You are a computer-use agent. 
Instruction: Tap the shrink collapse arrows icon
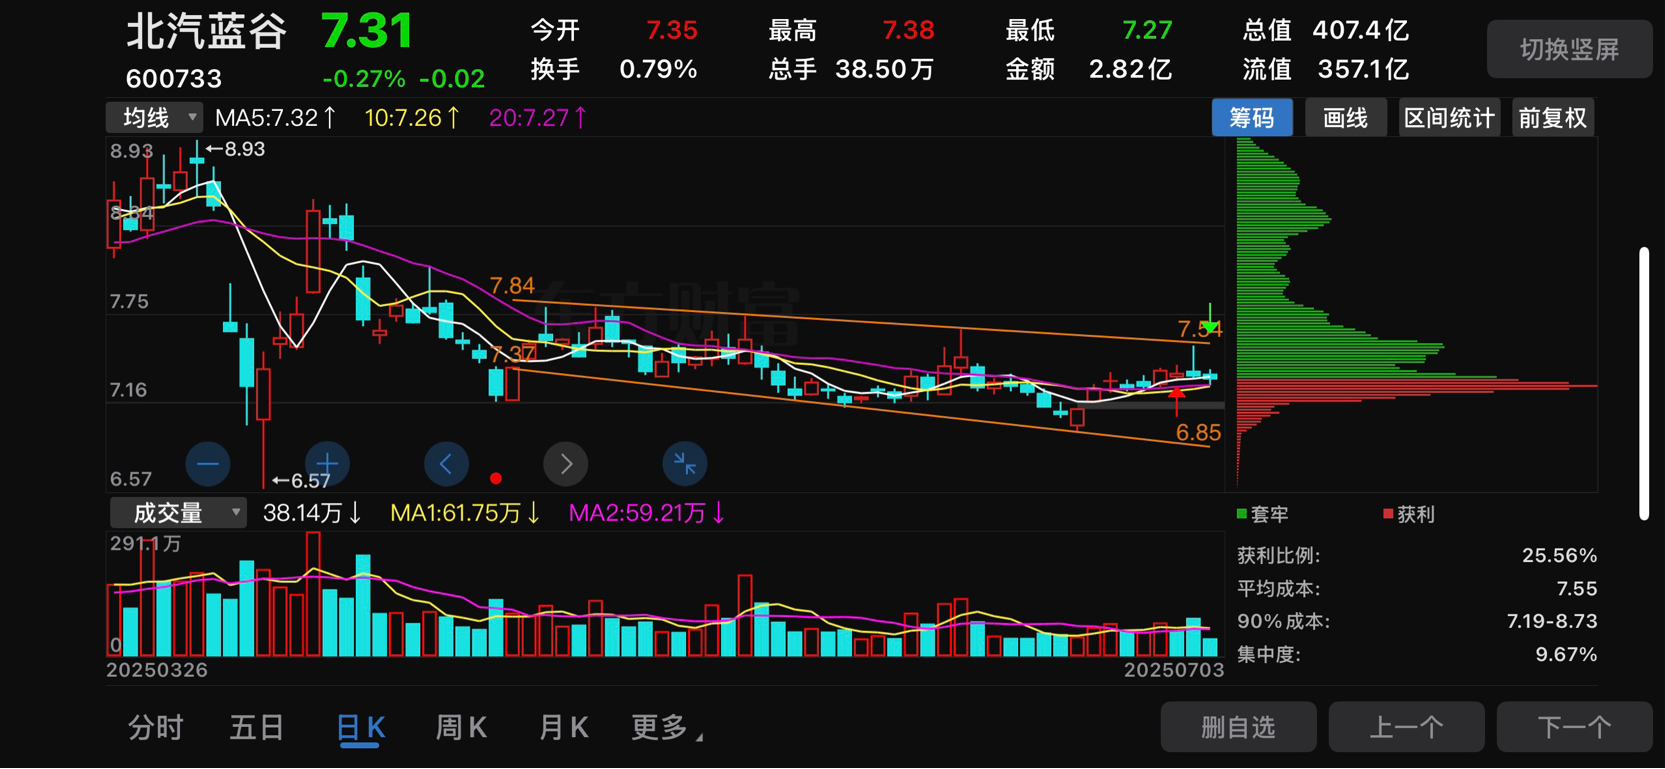coord(685,464)
